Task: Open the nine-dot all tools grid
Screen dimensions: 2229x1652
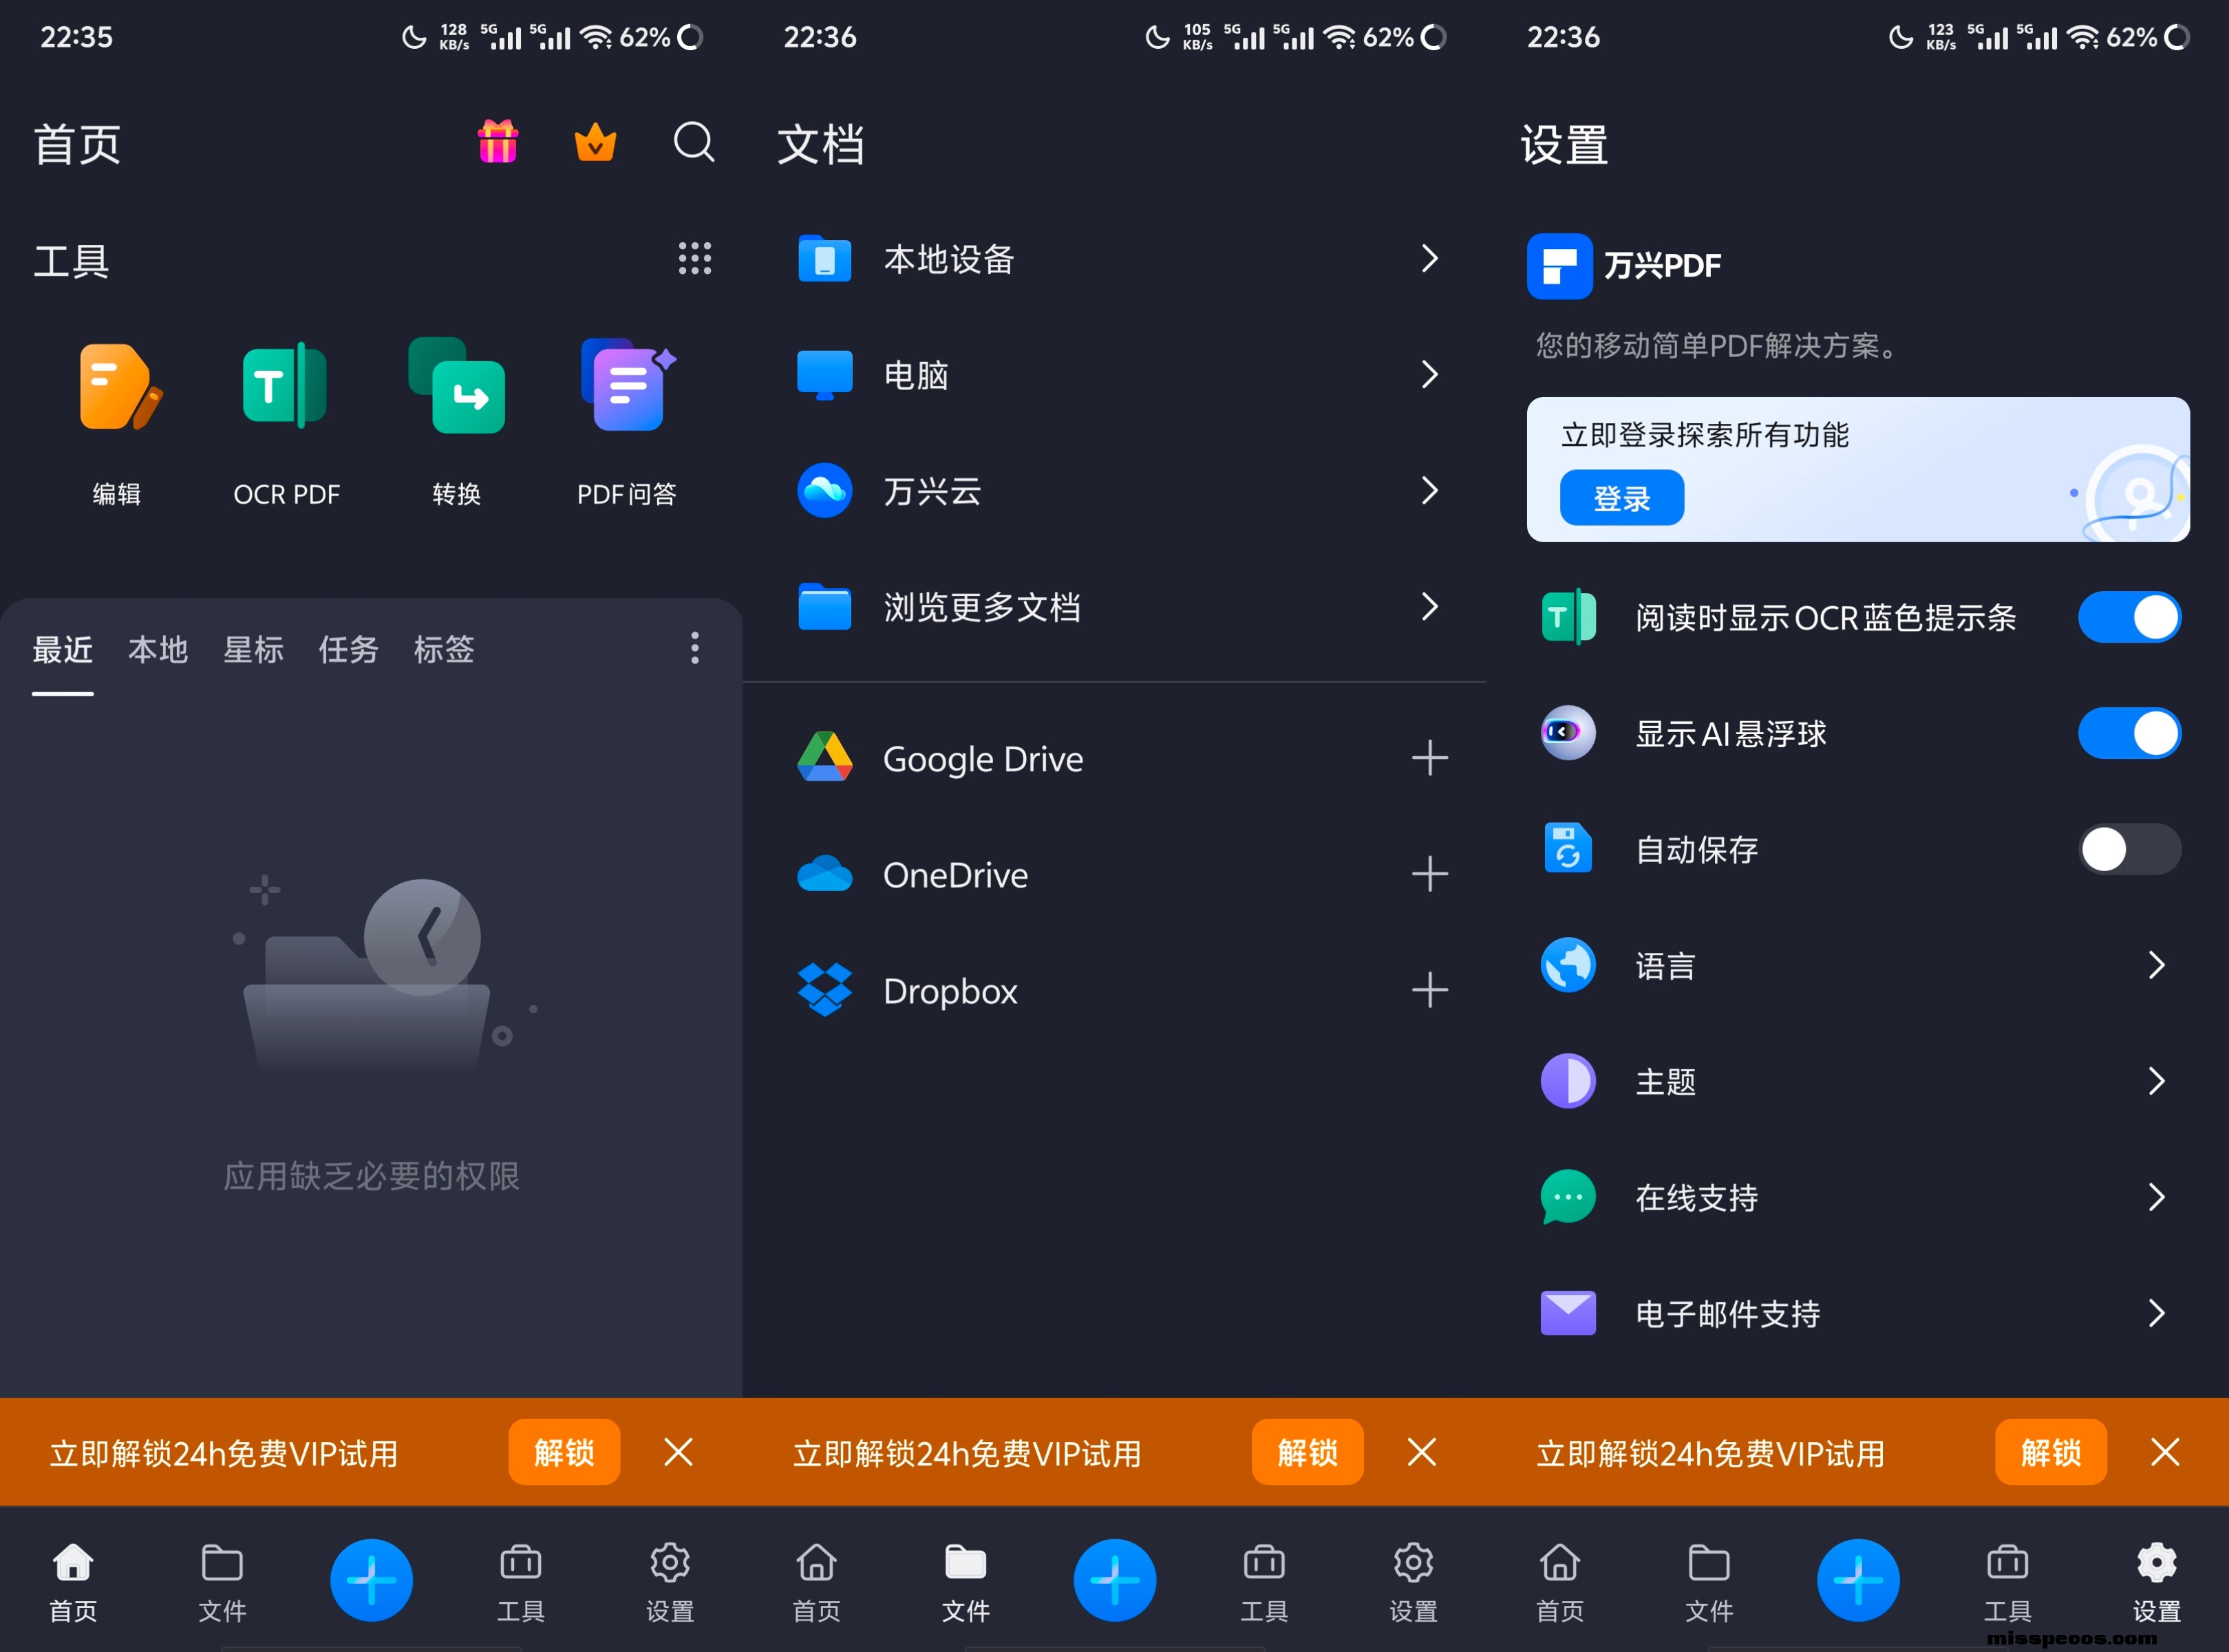Action: (x=694, y=259)
